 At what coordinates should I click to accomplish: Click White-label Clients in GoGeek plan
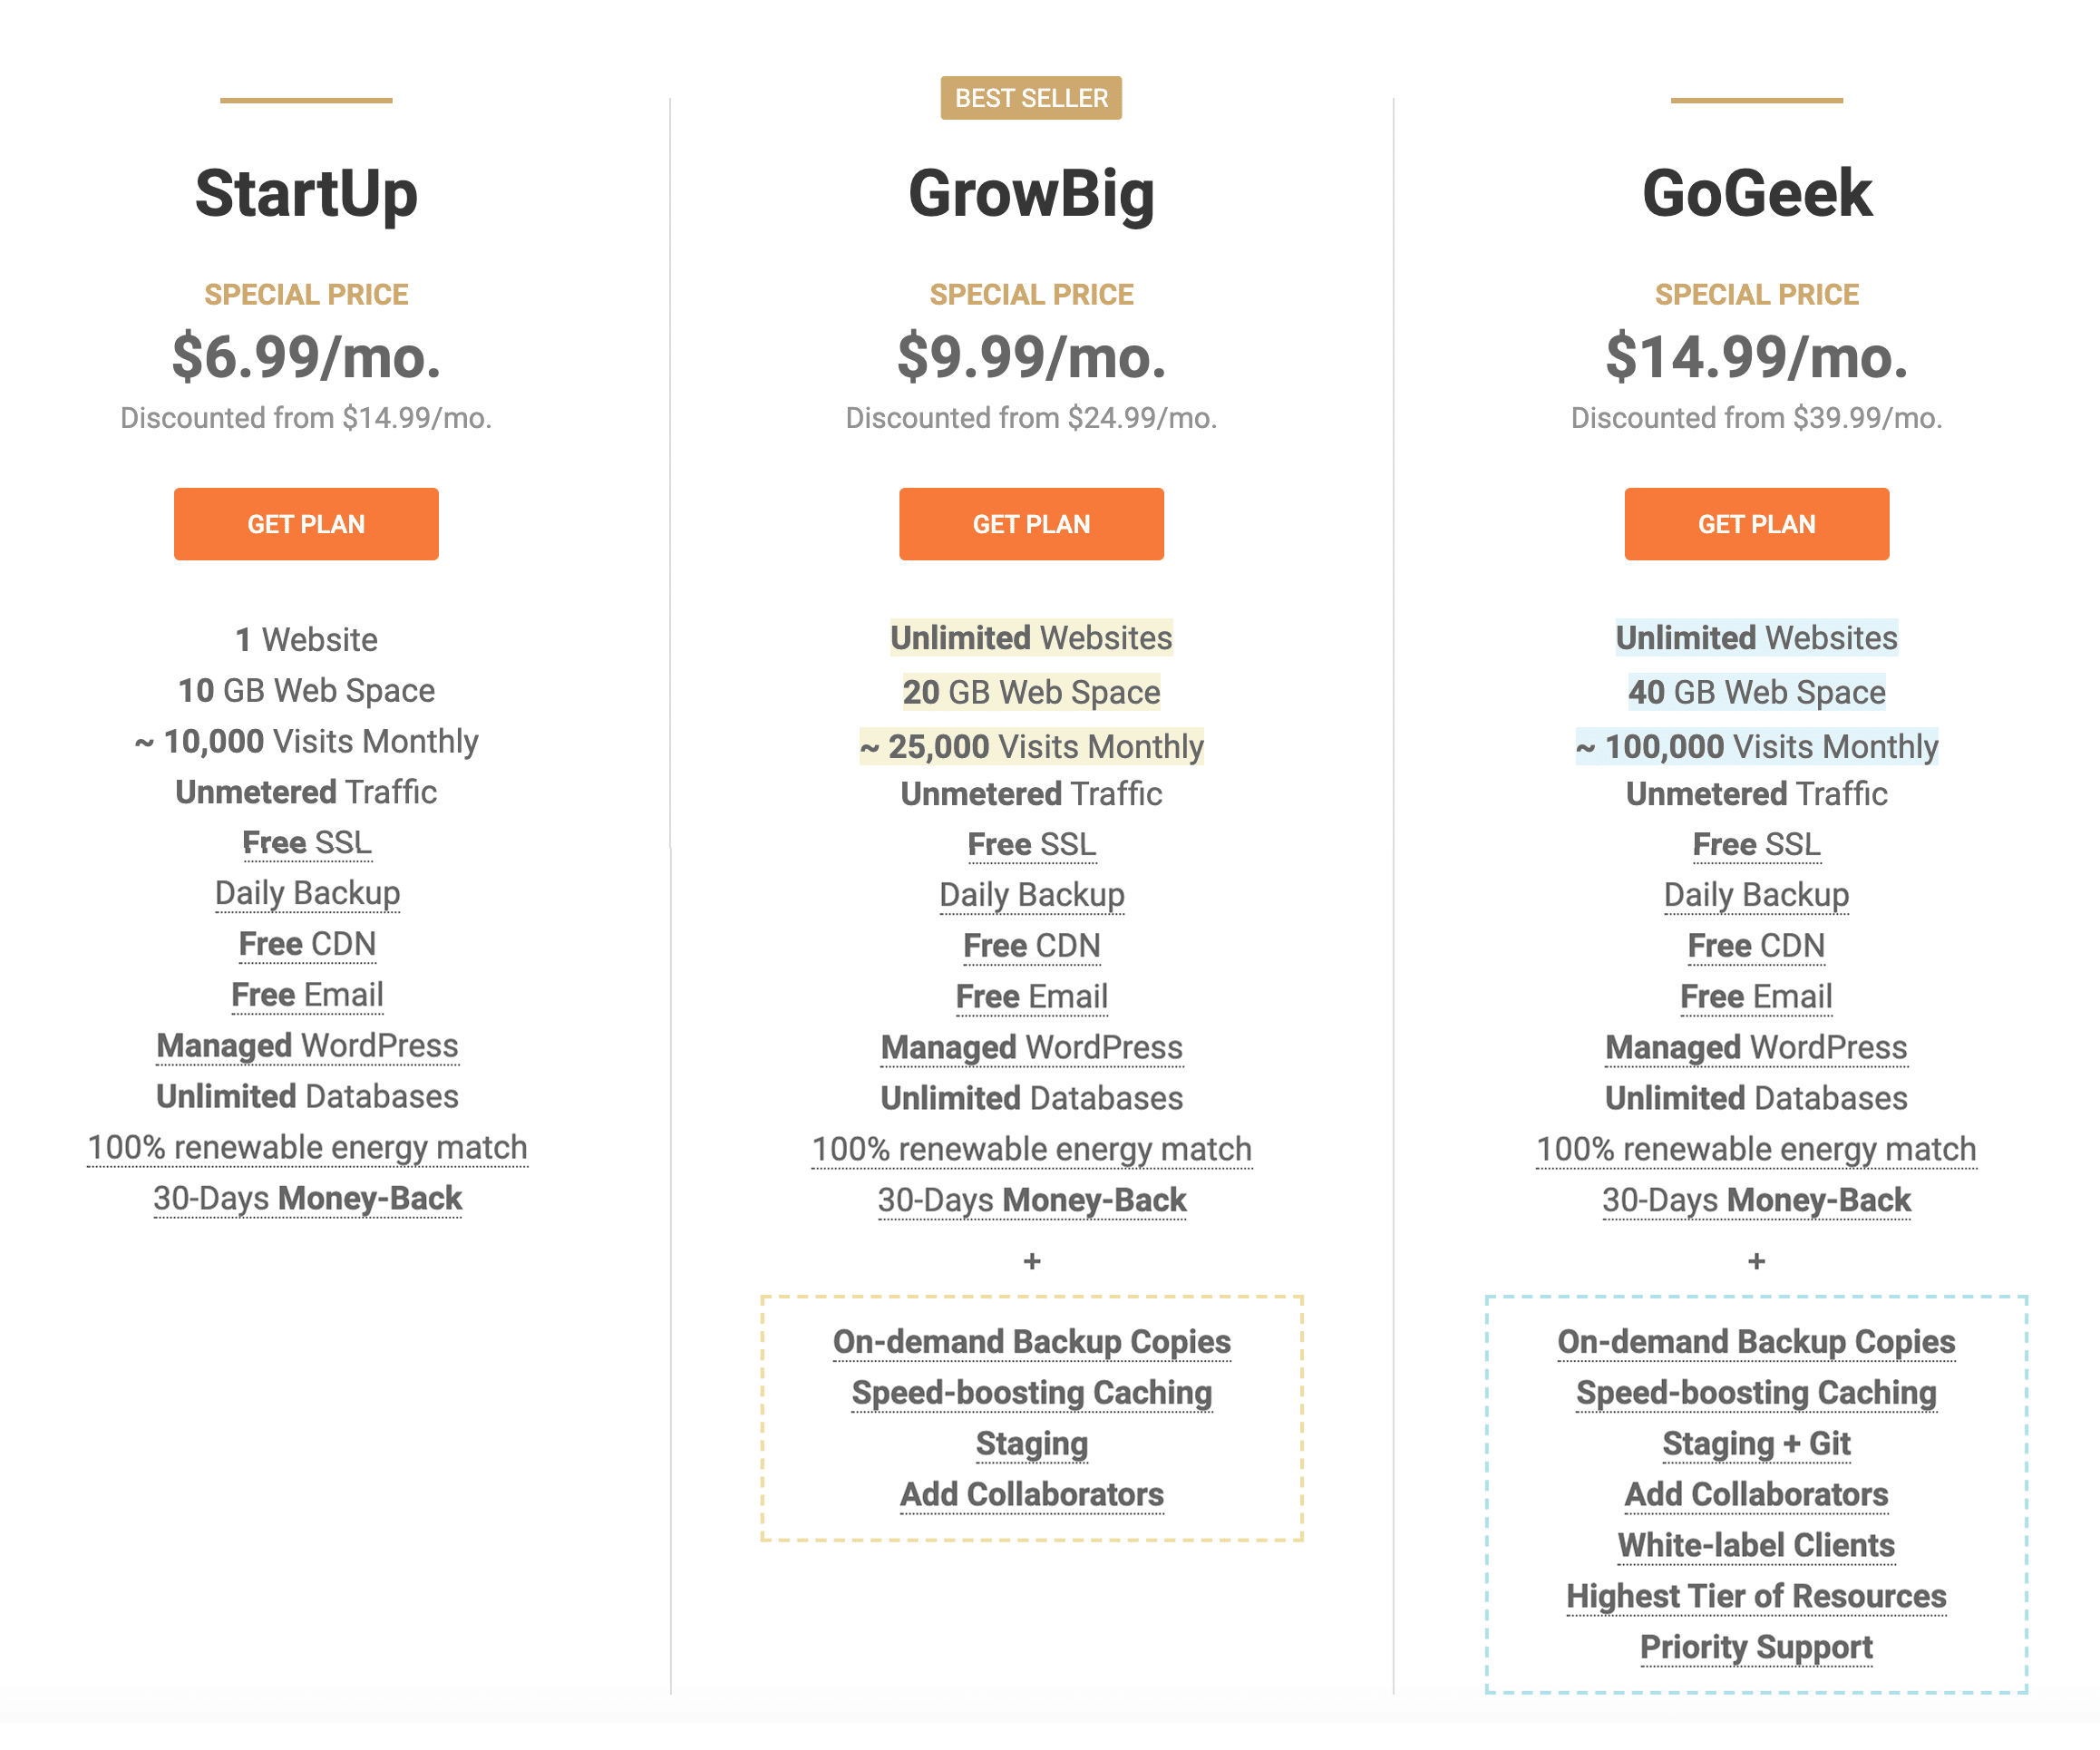1756,1545
